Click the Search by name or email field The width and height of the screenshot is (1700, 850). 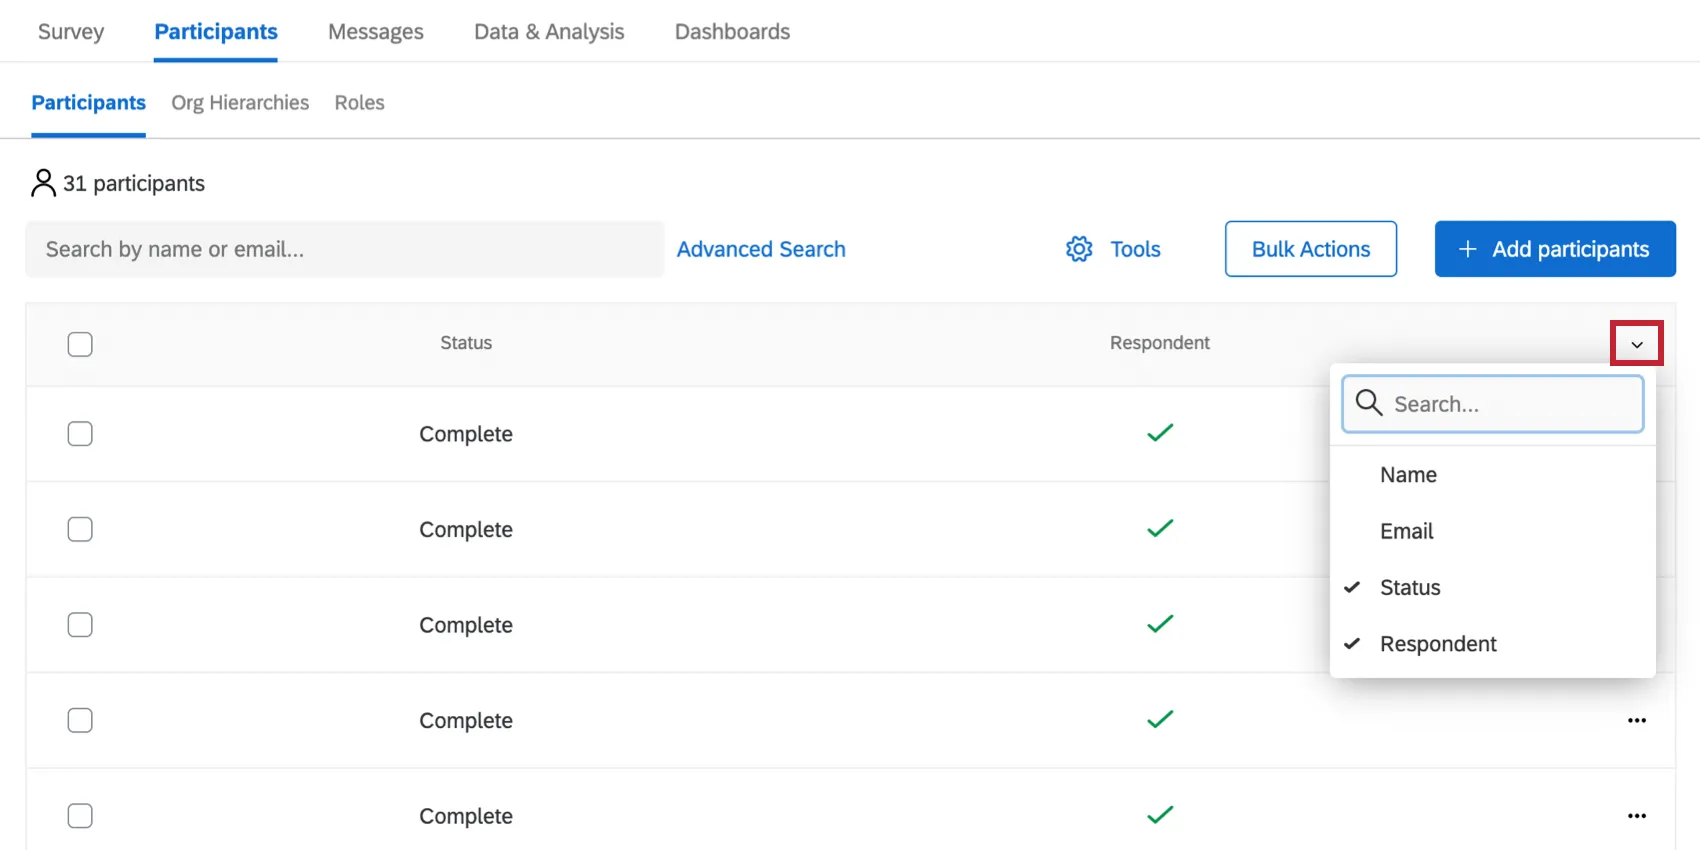tap(344, 249)
